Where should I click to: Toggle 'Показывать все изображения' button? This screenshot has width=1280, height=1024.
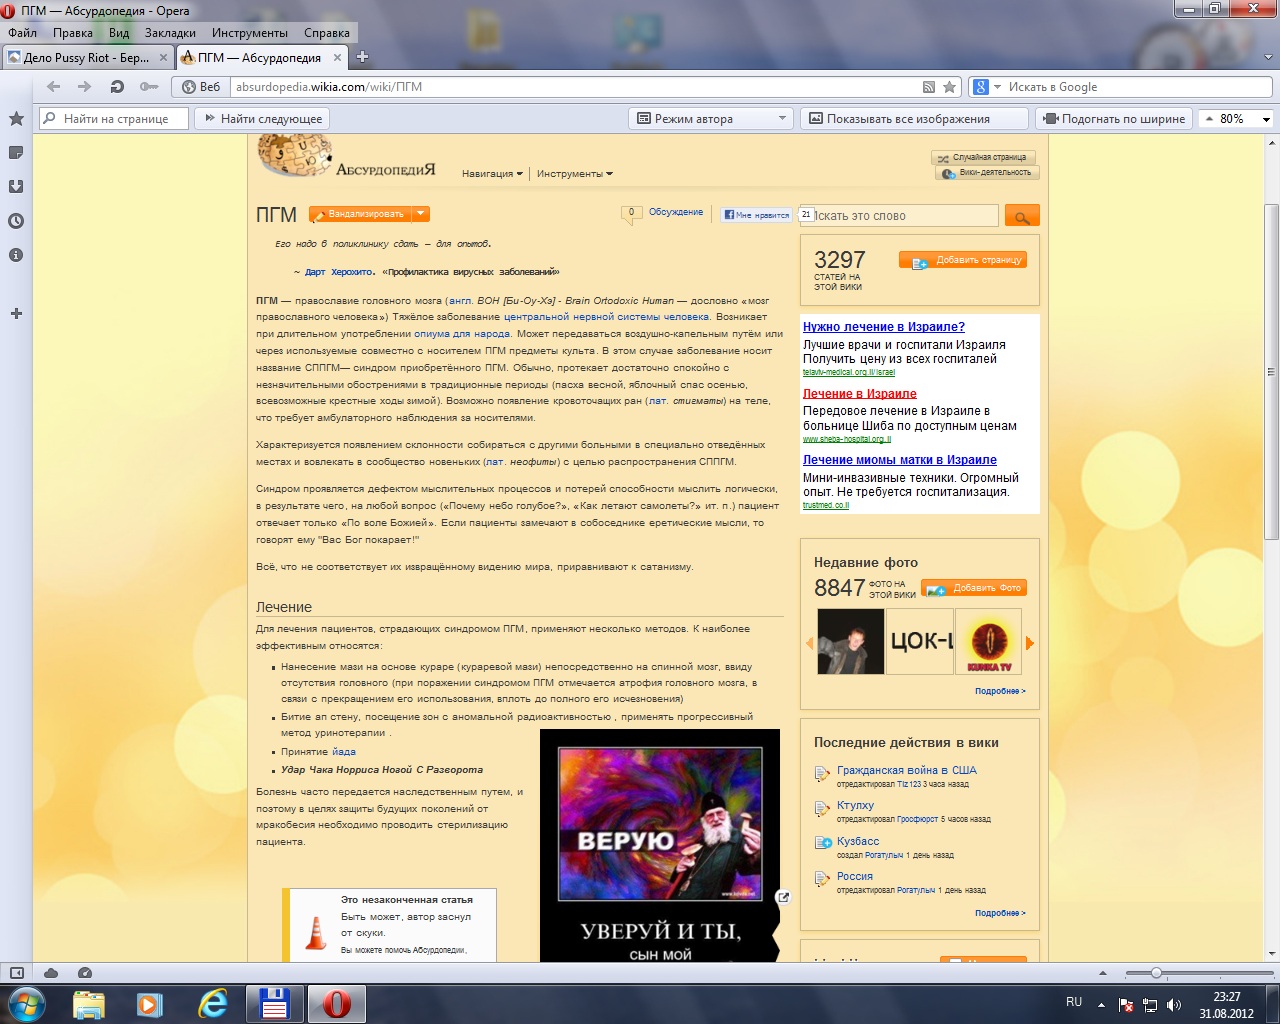(x=914, y=119)
